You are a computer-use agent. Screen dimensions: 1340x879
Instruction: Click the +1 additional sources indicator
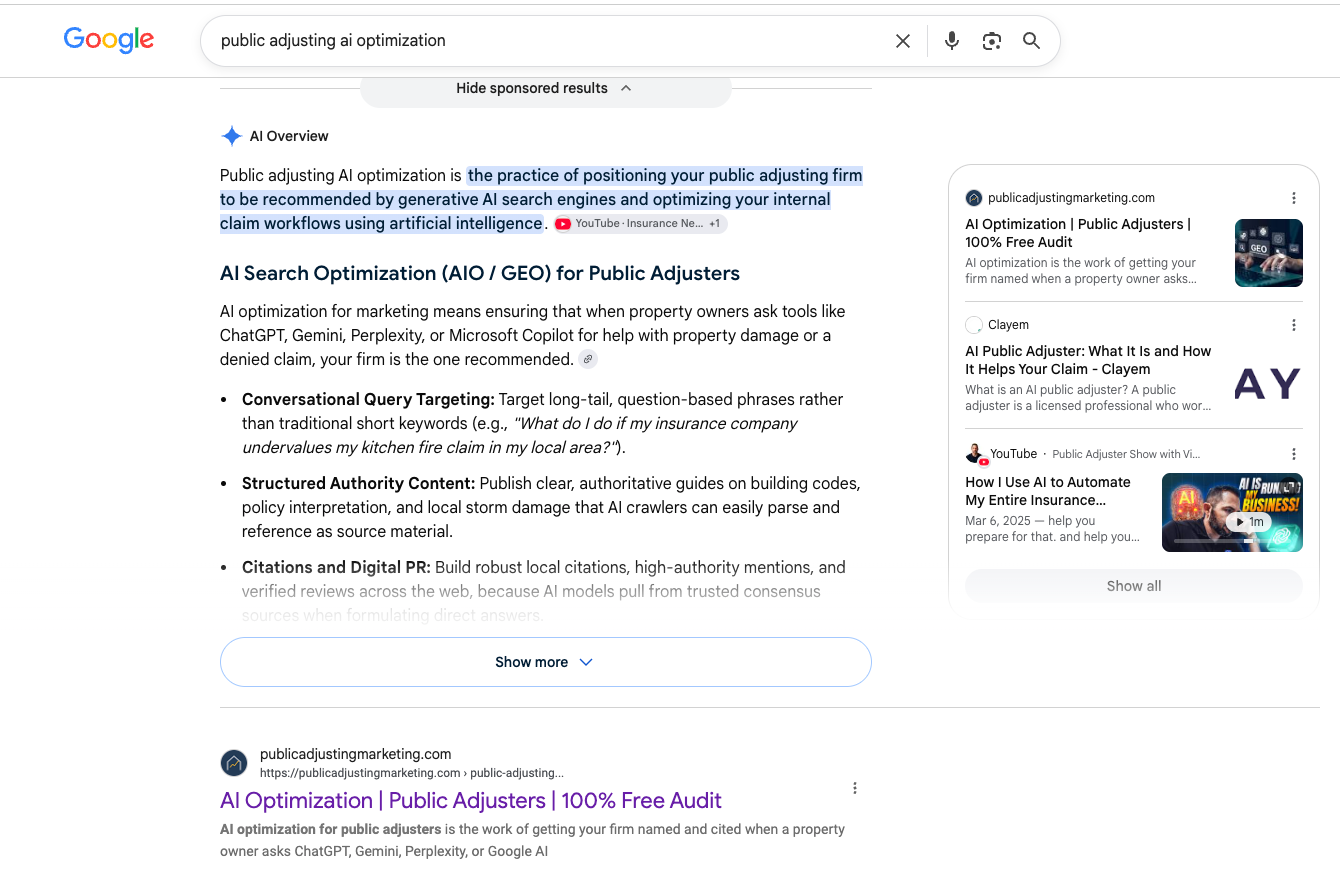[x=715, y=224]
